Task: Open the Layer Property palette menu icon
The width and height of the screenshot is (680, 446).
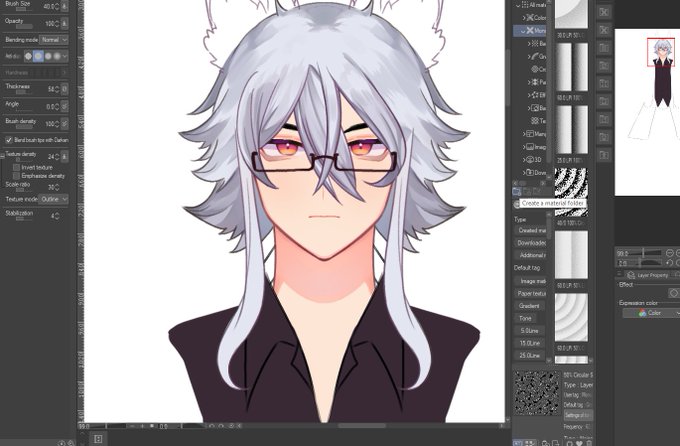Action: [620, 274]
